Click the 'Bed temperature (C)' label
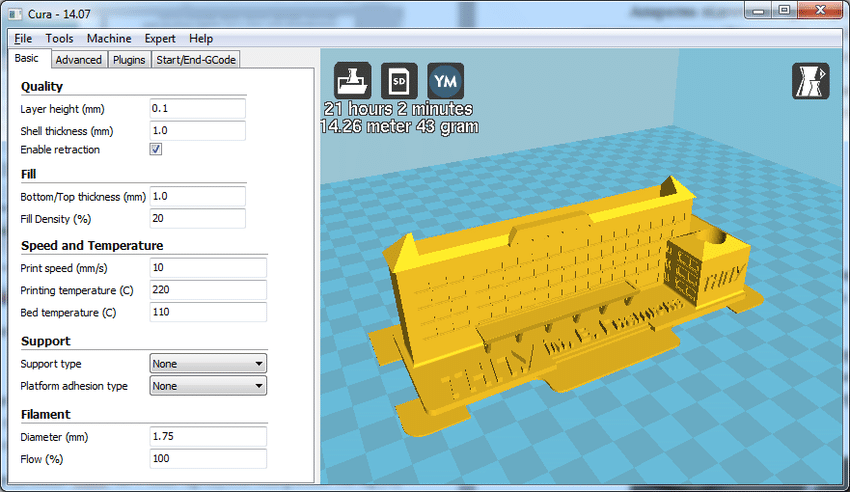The height and width of the screenshot is (492, 850). click(68, 313)
